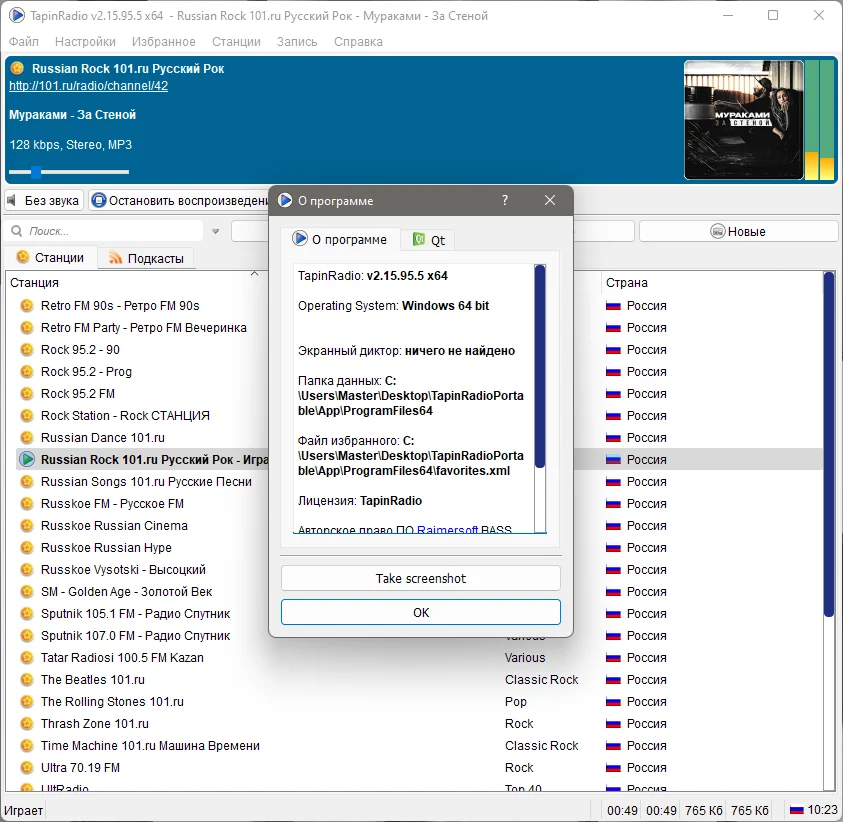Image resolution: width=843 pixels, height=822 pixels.
Task: Close the О программе dialog
Action: 549,201
